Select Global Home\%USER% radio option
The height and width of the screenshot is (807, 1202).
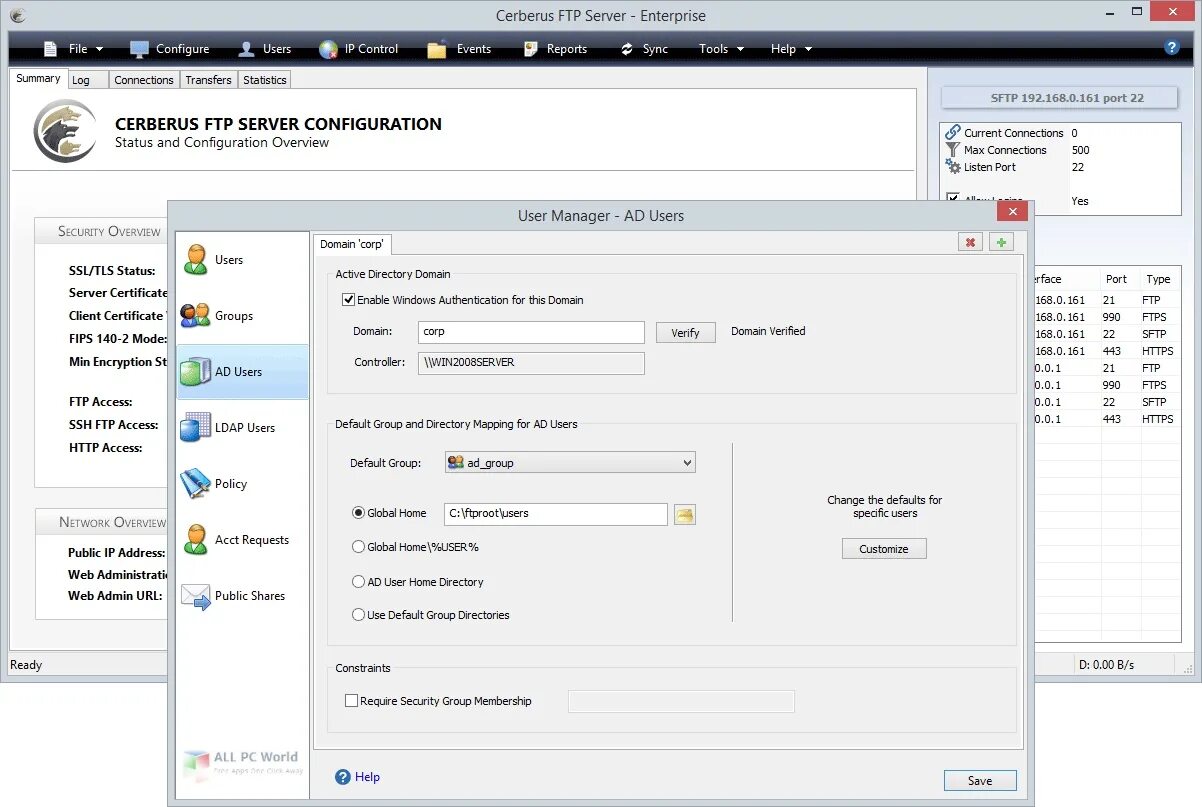[x=358, y=547]
